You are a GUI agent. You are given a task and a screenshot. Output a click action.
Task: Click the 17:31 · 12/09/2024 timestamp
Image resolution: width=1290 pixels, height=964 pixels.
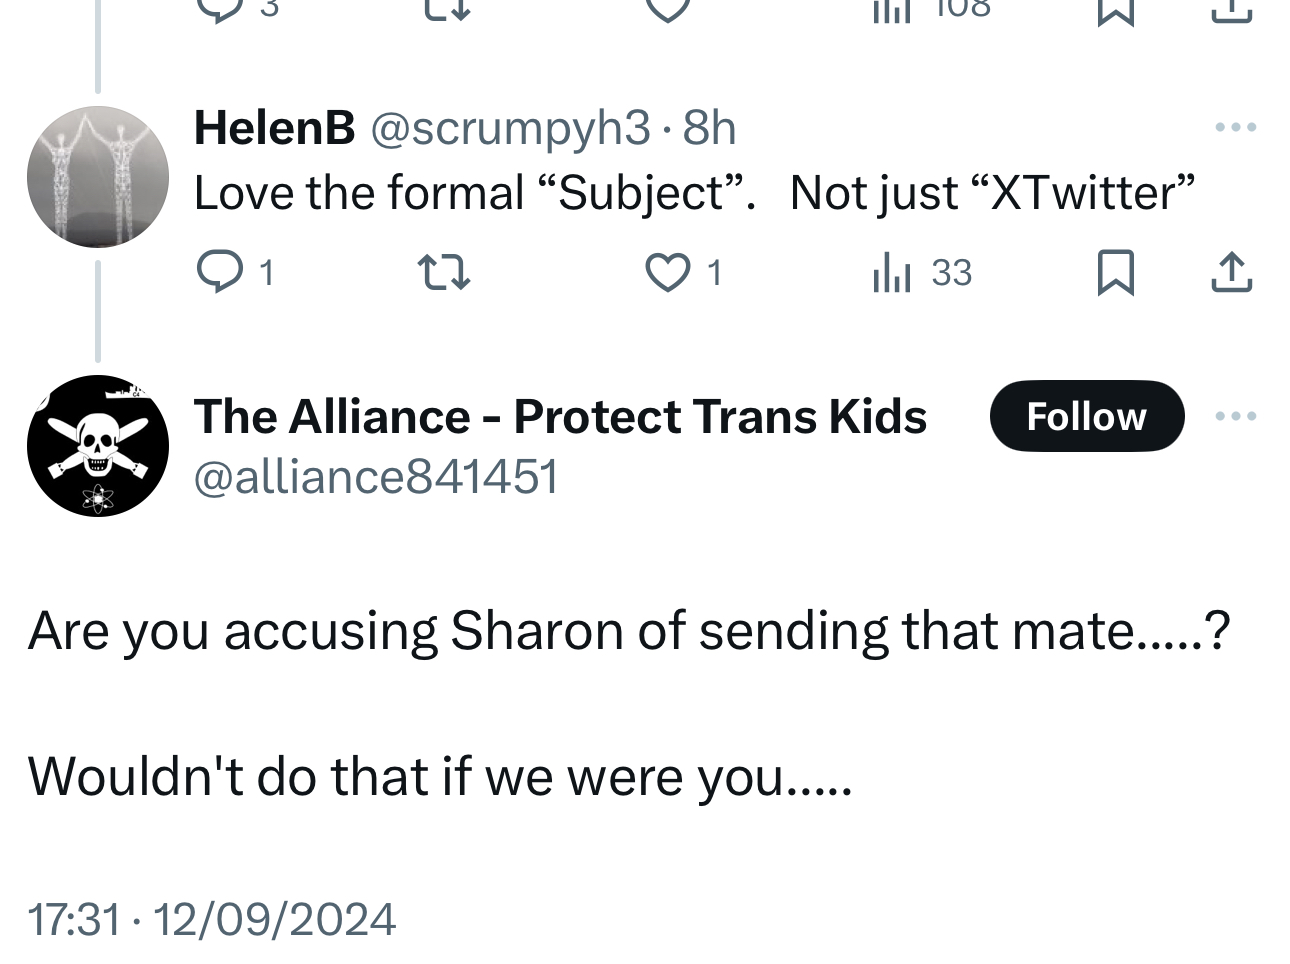tap(212, 919)
